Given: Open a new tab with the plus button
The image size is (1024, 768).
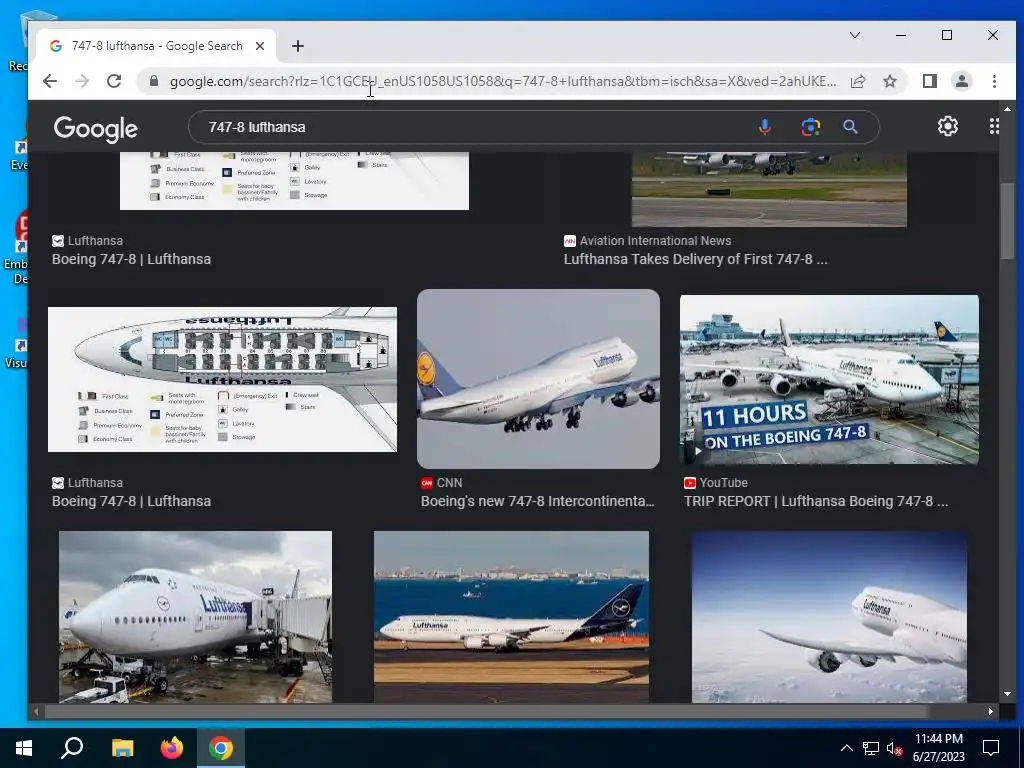Looking at the screenshot, I should point(298,46).
